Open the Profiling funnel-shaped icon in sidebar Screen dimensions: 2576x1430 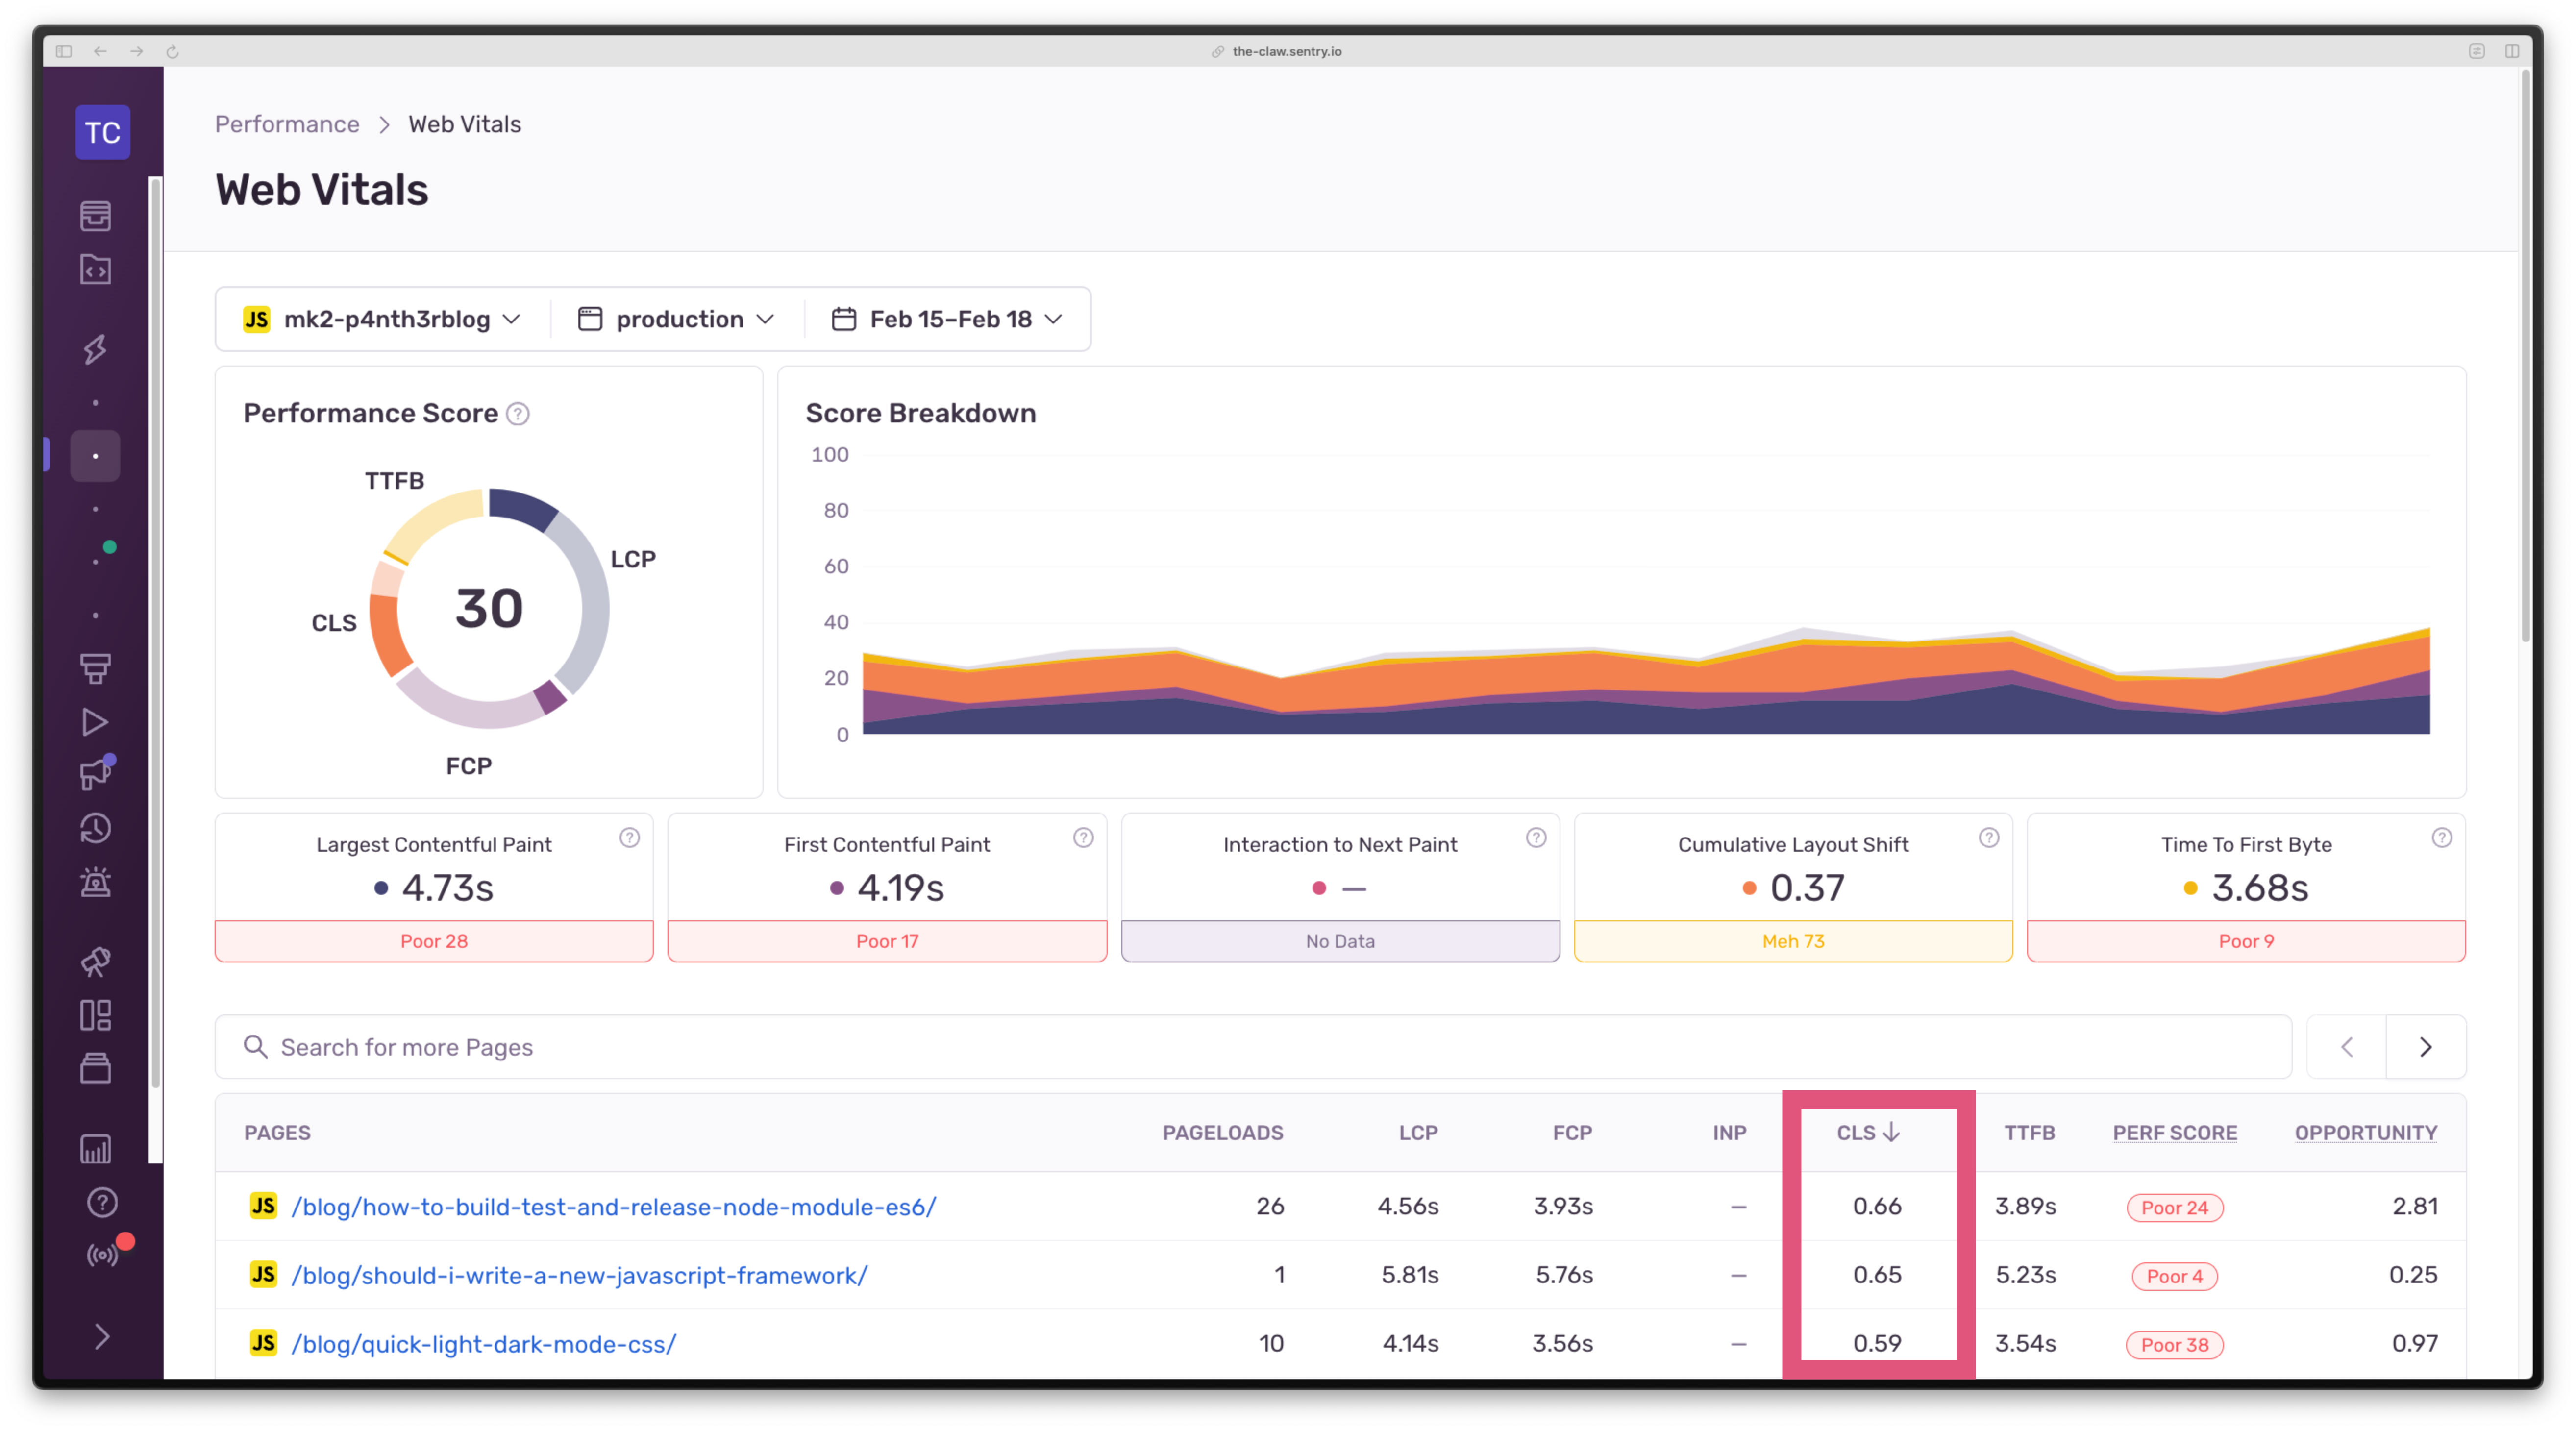(96, 668)
